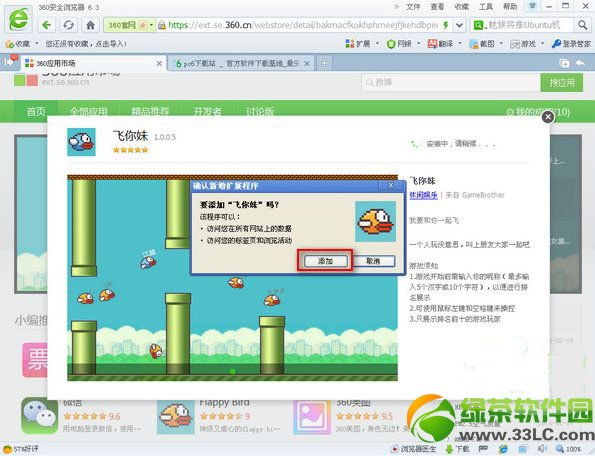Image resolution: width=595 pixels, height=456 pixels.
Task: Open a new tab with plus button
Action: pyautogui.click(x=324, y=63)
